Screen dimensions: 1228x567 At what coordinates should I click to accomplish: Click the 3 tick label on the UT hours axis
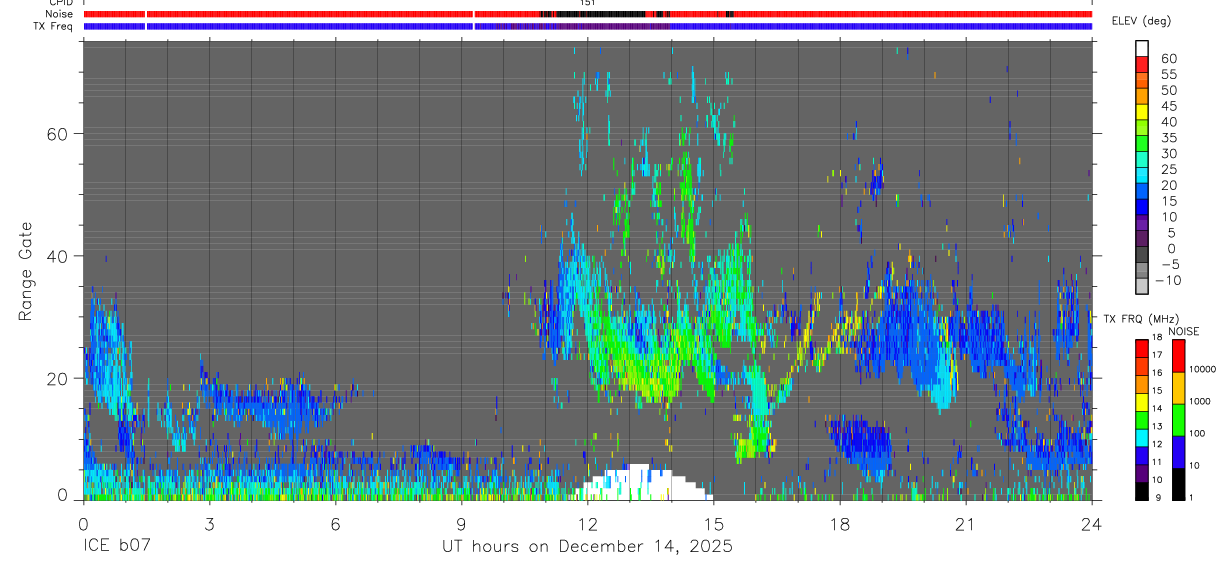(209, 524)
